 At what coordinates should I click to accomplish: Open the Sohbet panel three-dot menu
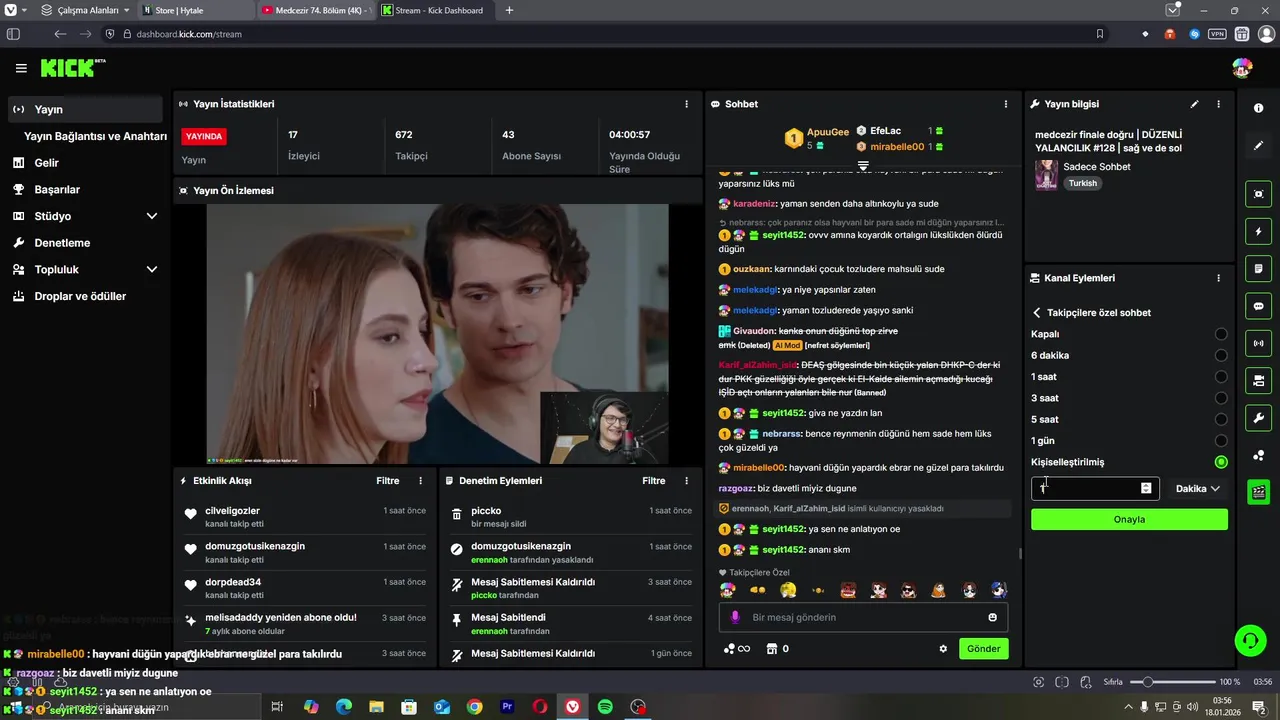(x=1006, y=104)
